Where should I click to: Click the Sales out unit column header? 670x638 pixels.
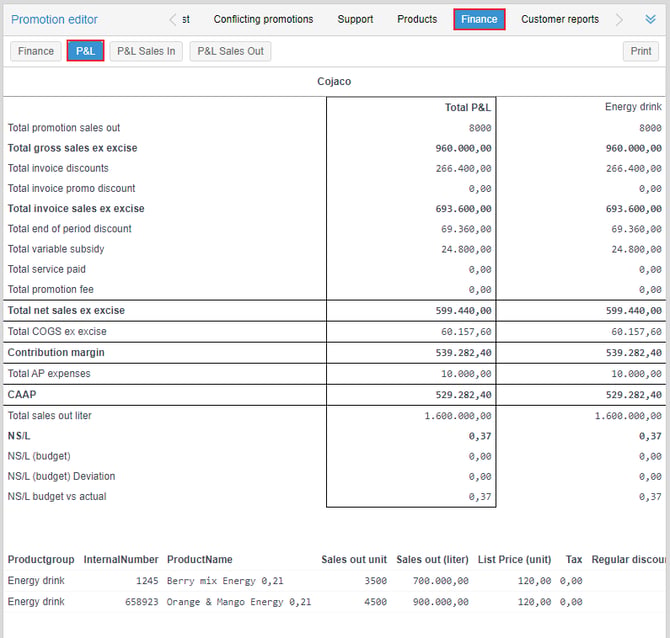pos(354,559)
